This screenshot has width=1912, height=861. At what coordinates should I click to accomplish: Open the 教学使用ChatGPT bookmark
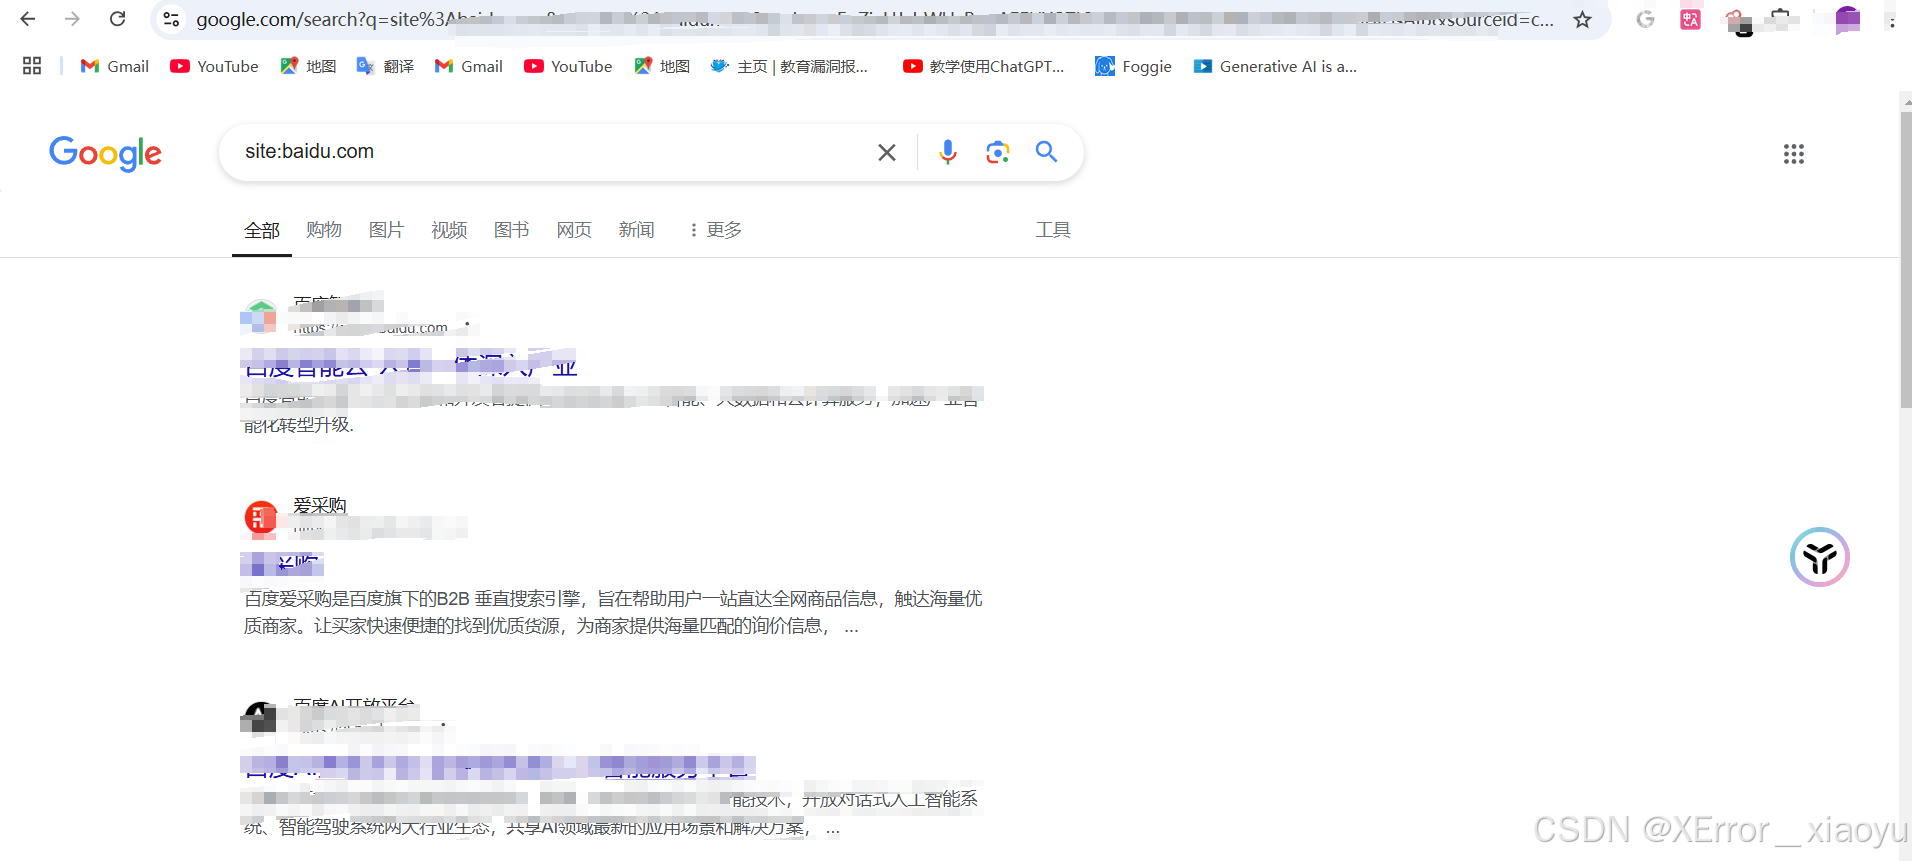click(984, 66)
